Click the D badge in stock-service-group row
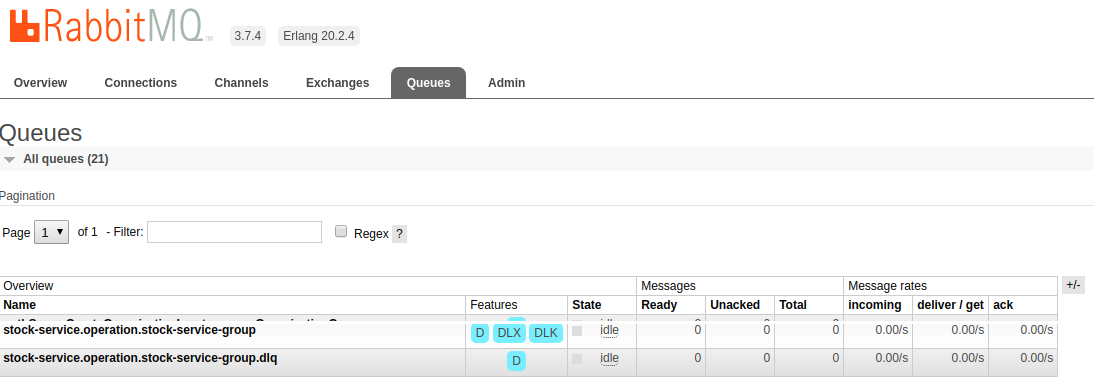 pos(479,333)
